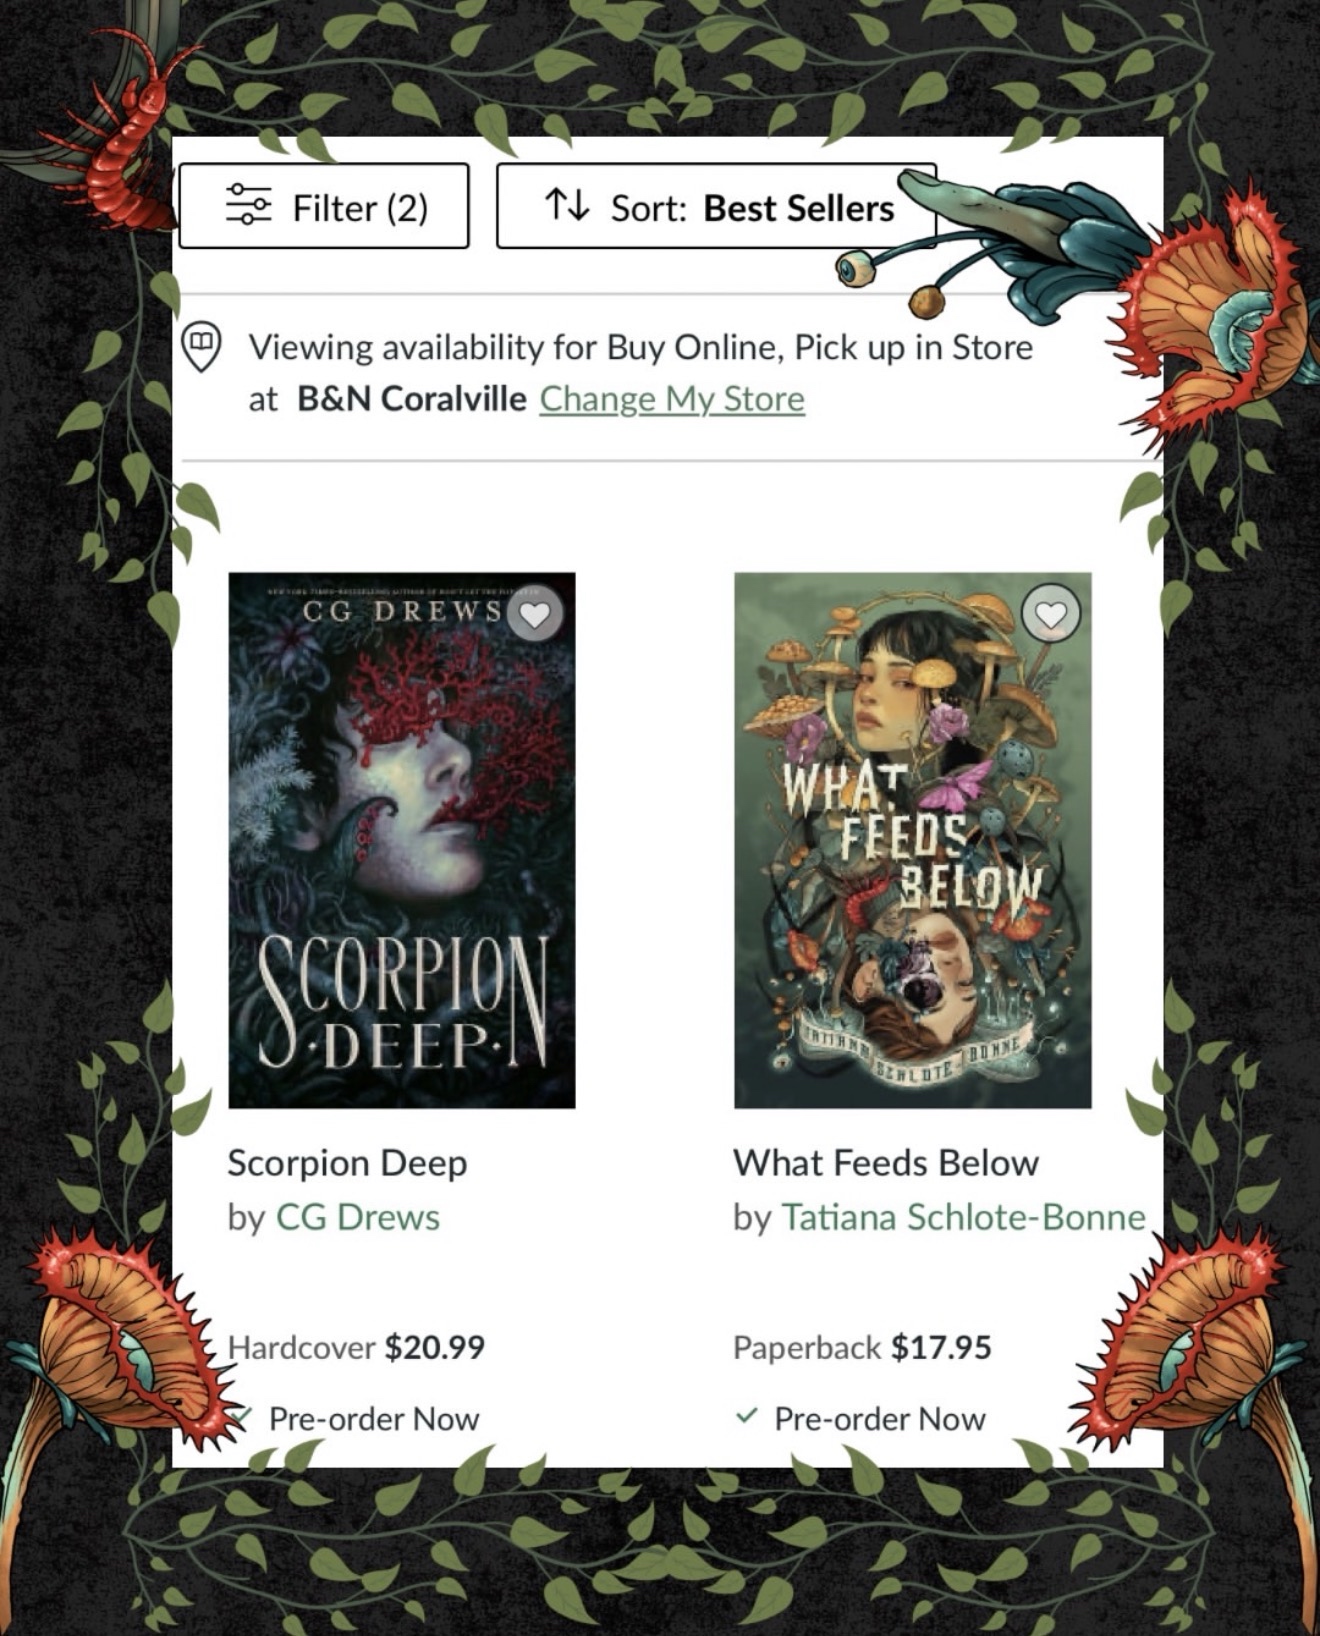Click the B&N Coralville store name
Screen dimensions: 1320x1636
pyautogui.click(x=412, y=398)
